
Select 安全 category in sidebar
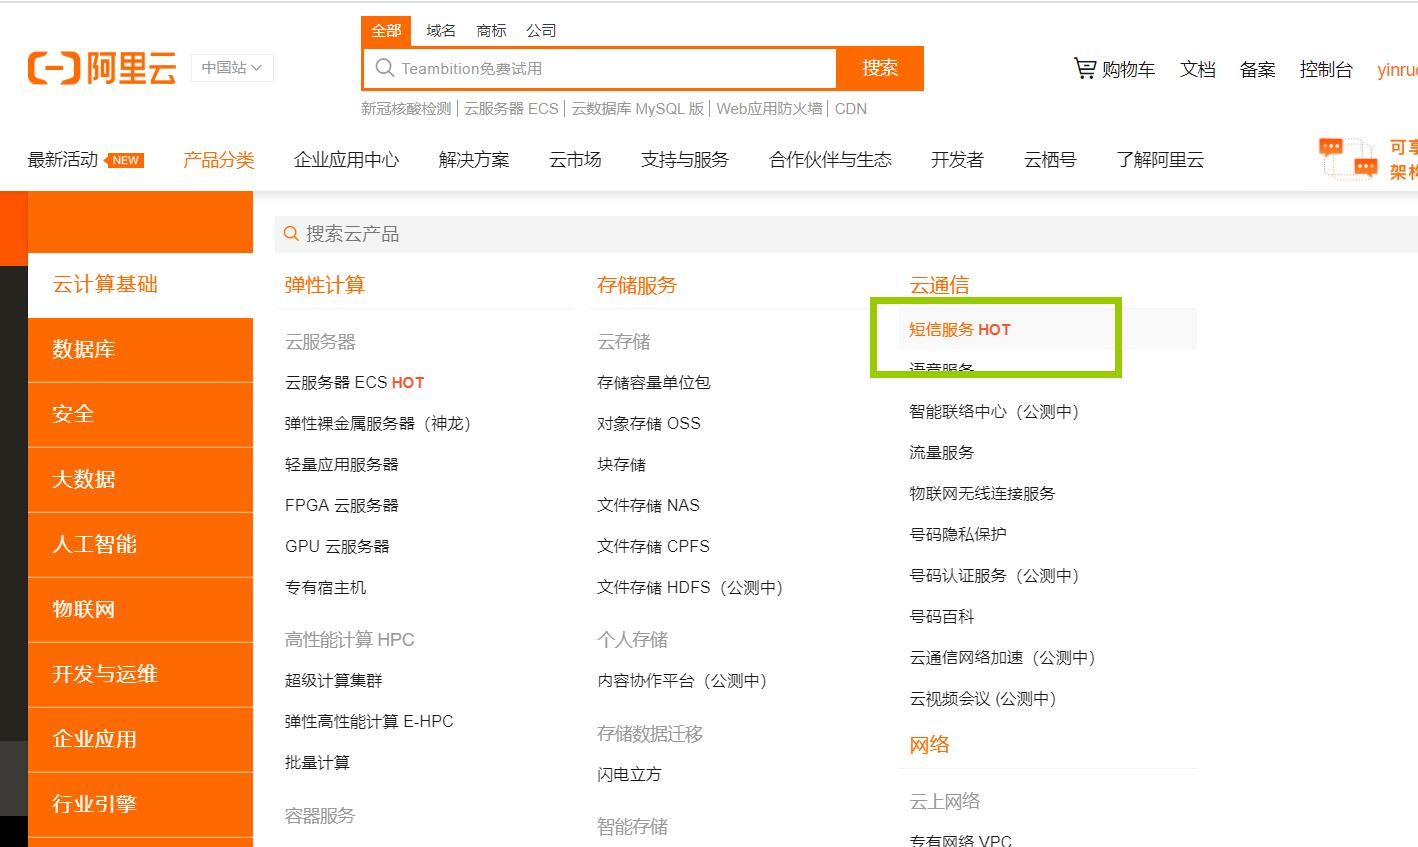pos(140,415)
